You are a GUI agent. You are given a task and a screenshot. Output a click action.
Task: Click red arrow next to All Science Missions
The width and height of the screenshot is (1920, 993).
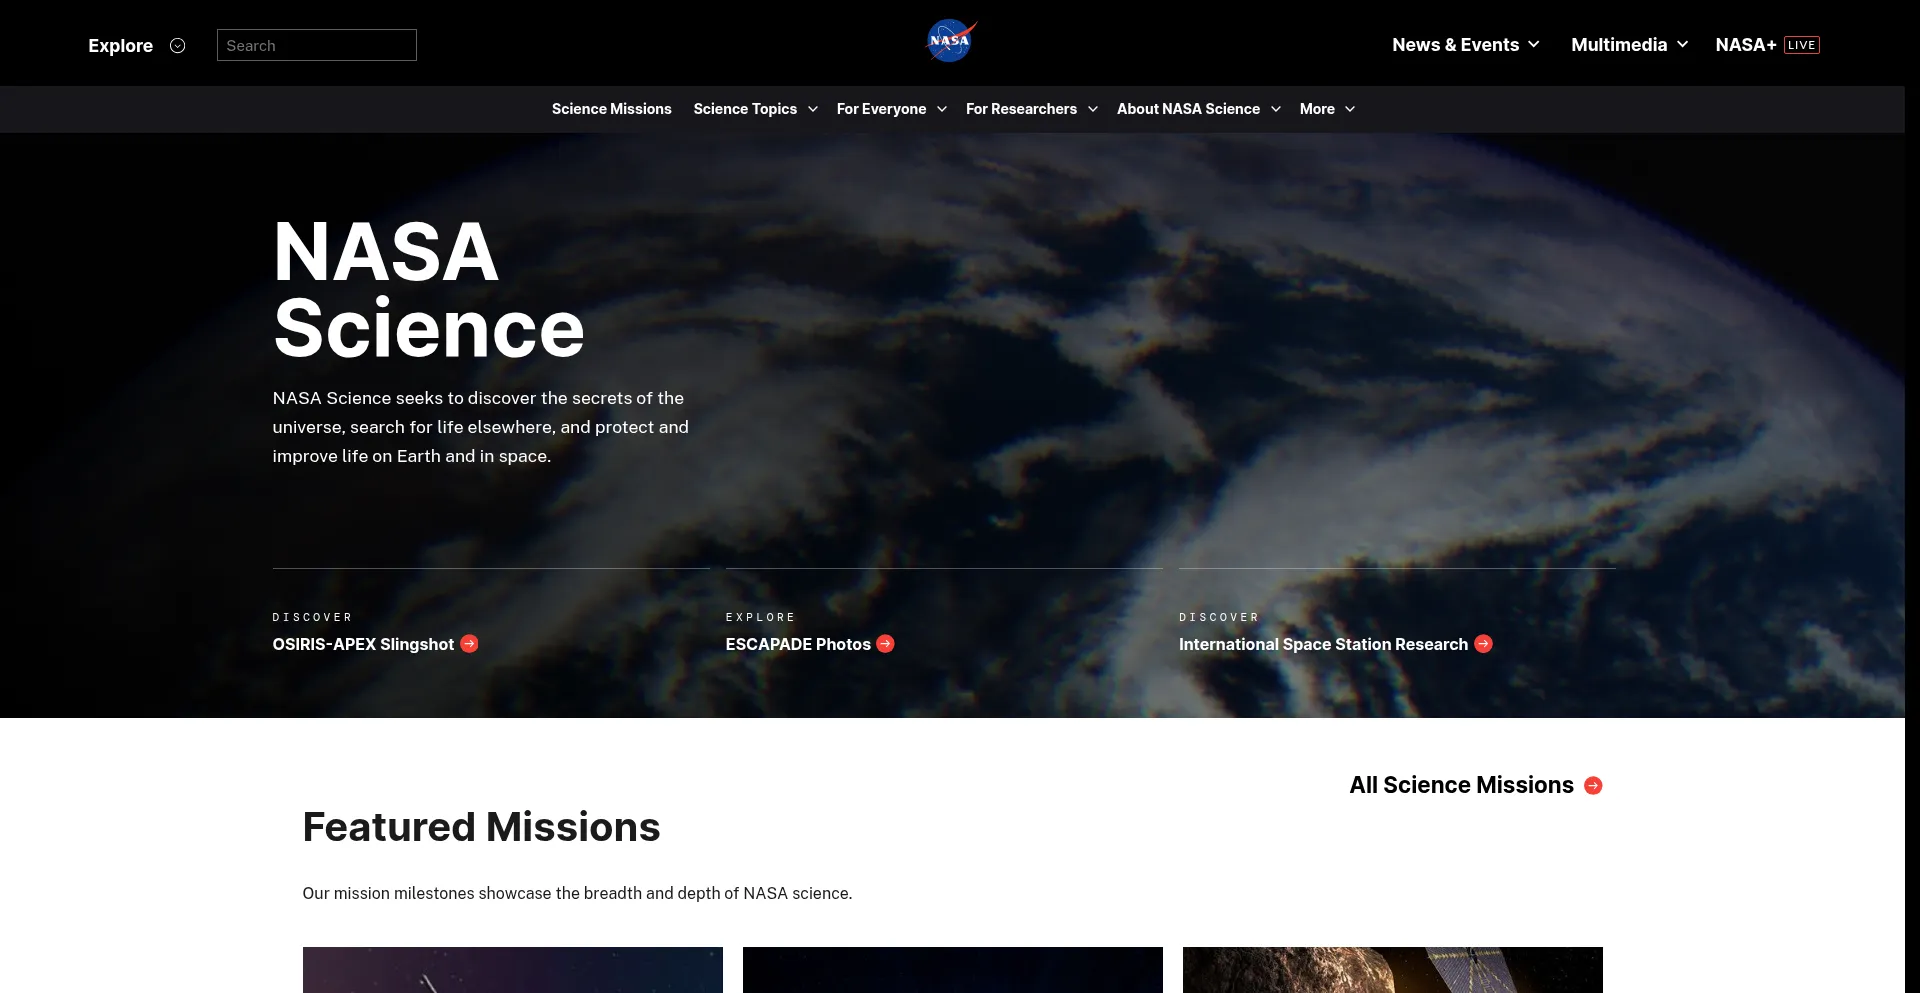[x=1593, y=786]
